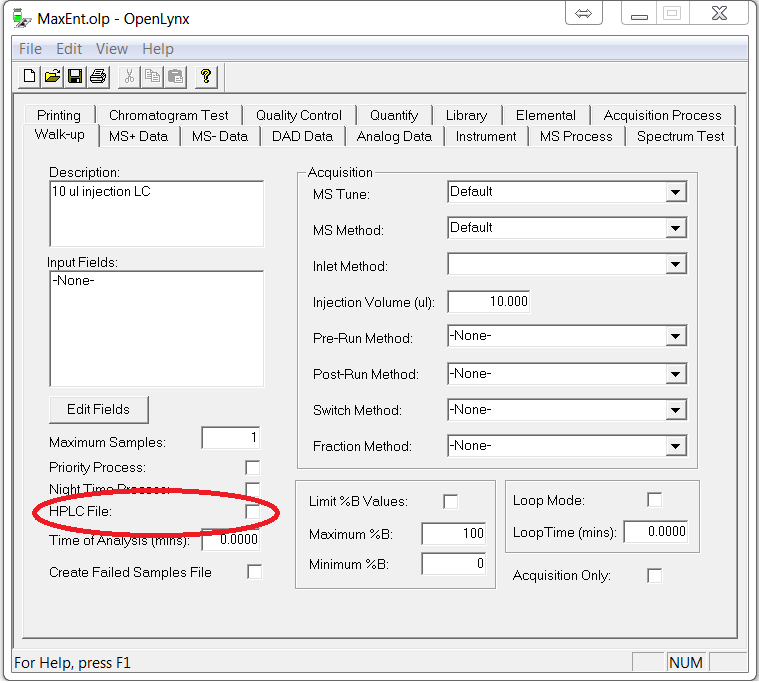The height and width of the screenshot is (683, 759).
Task: Toggle the Priority Process checkbox
Action: pos(253,468)
